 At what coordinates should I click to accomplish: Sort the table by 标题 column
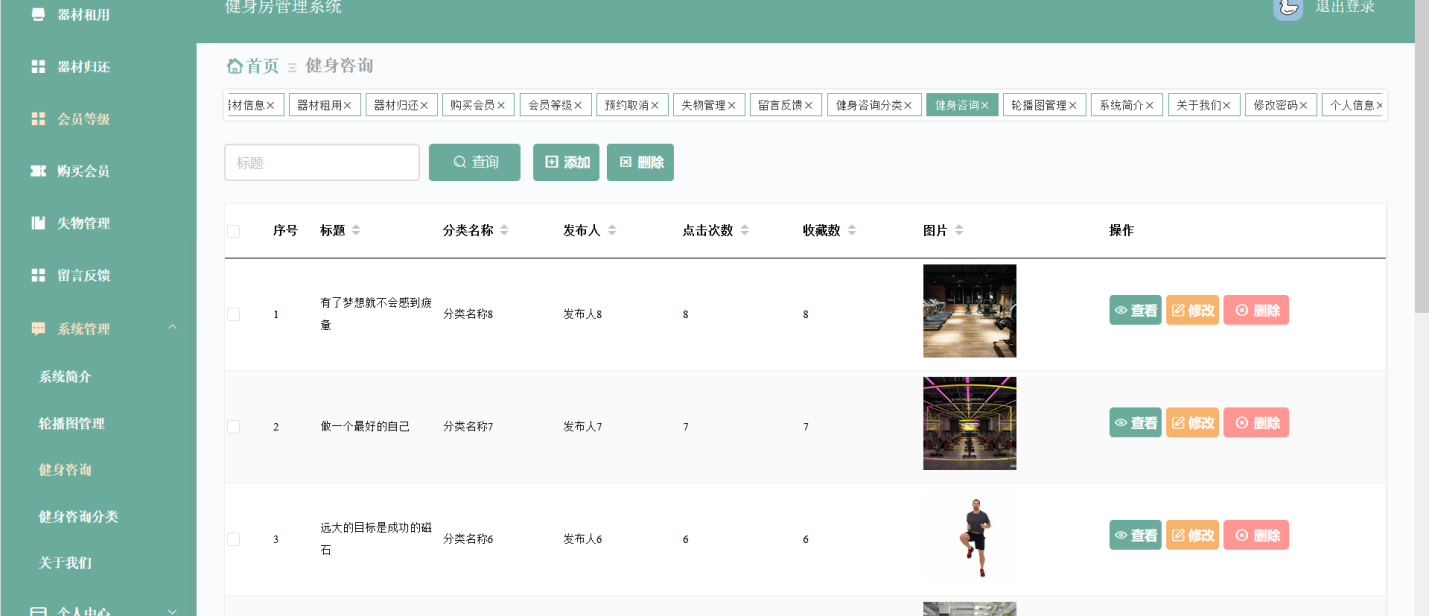tap(356, 230)
